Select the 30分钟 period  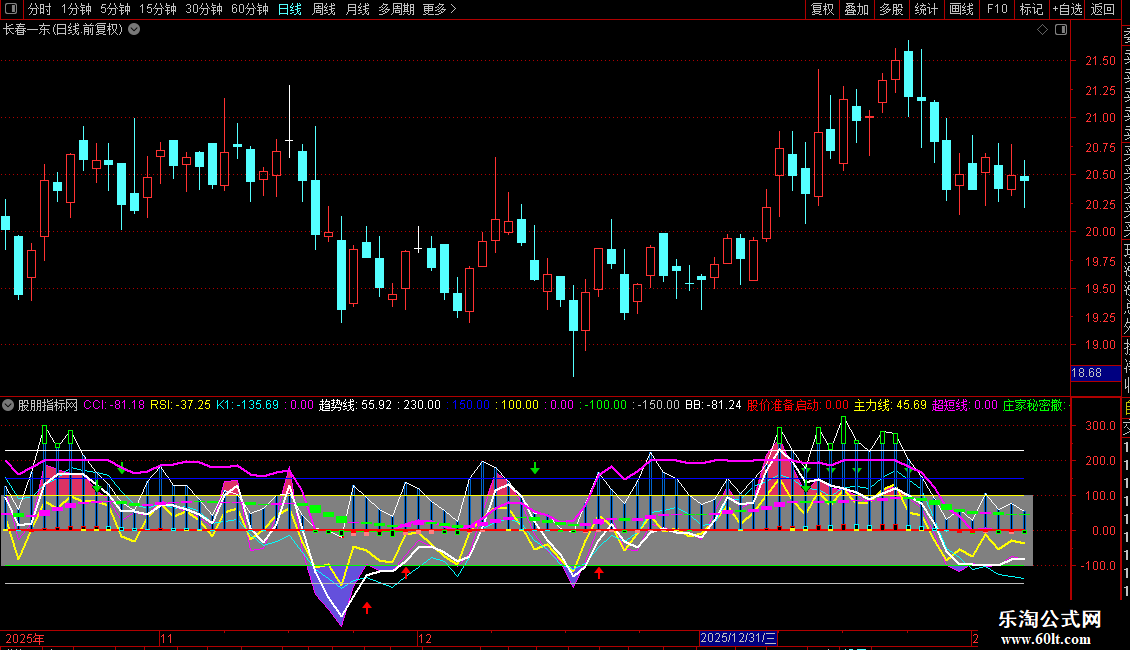[204, 9]
